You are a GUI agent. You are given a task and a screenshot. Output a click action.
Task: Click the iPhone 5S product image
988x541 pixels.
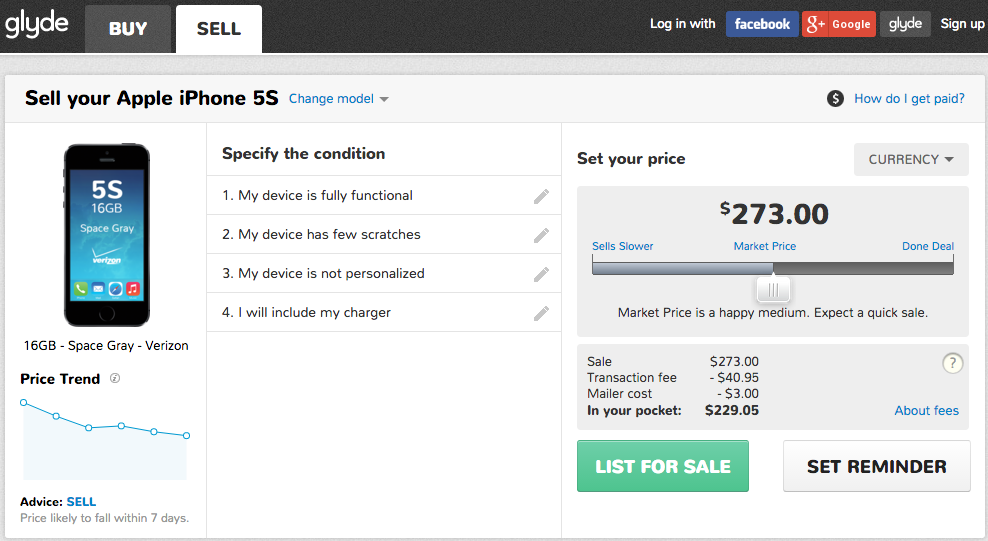click(106, 235)
